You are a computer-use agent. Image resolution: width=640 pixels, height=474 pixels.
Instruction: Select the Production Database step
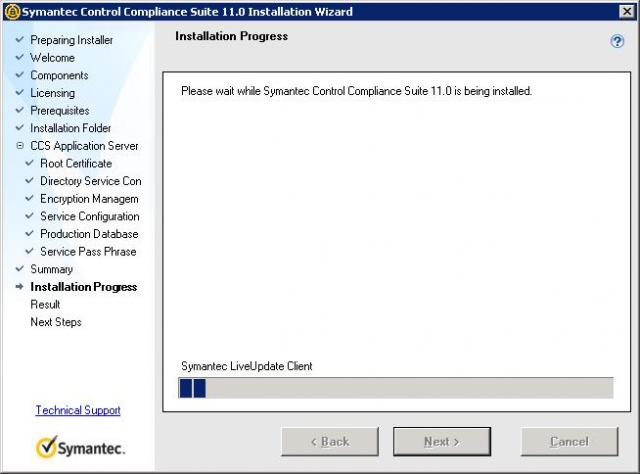[x=89, y=234]
